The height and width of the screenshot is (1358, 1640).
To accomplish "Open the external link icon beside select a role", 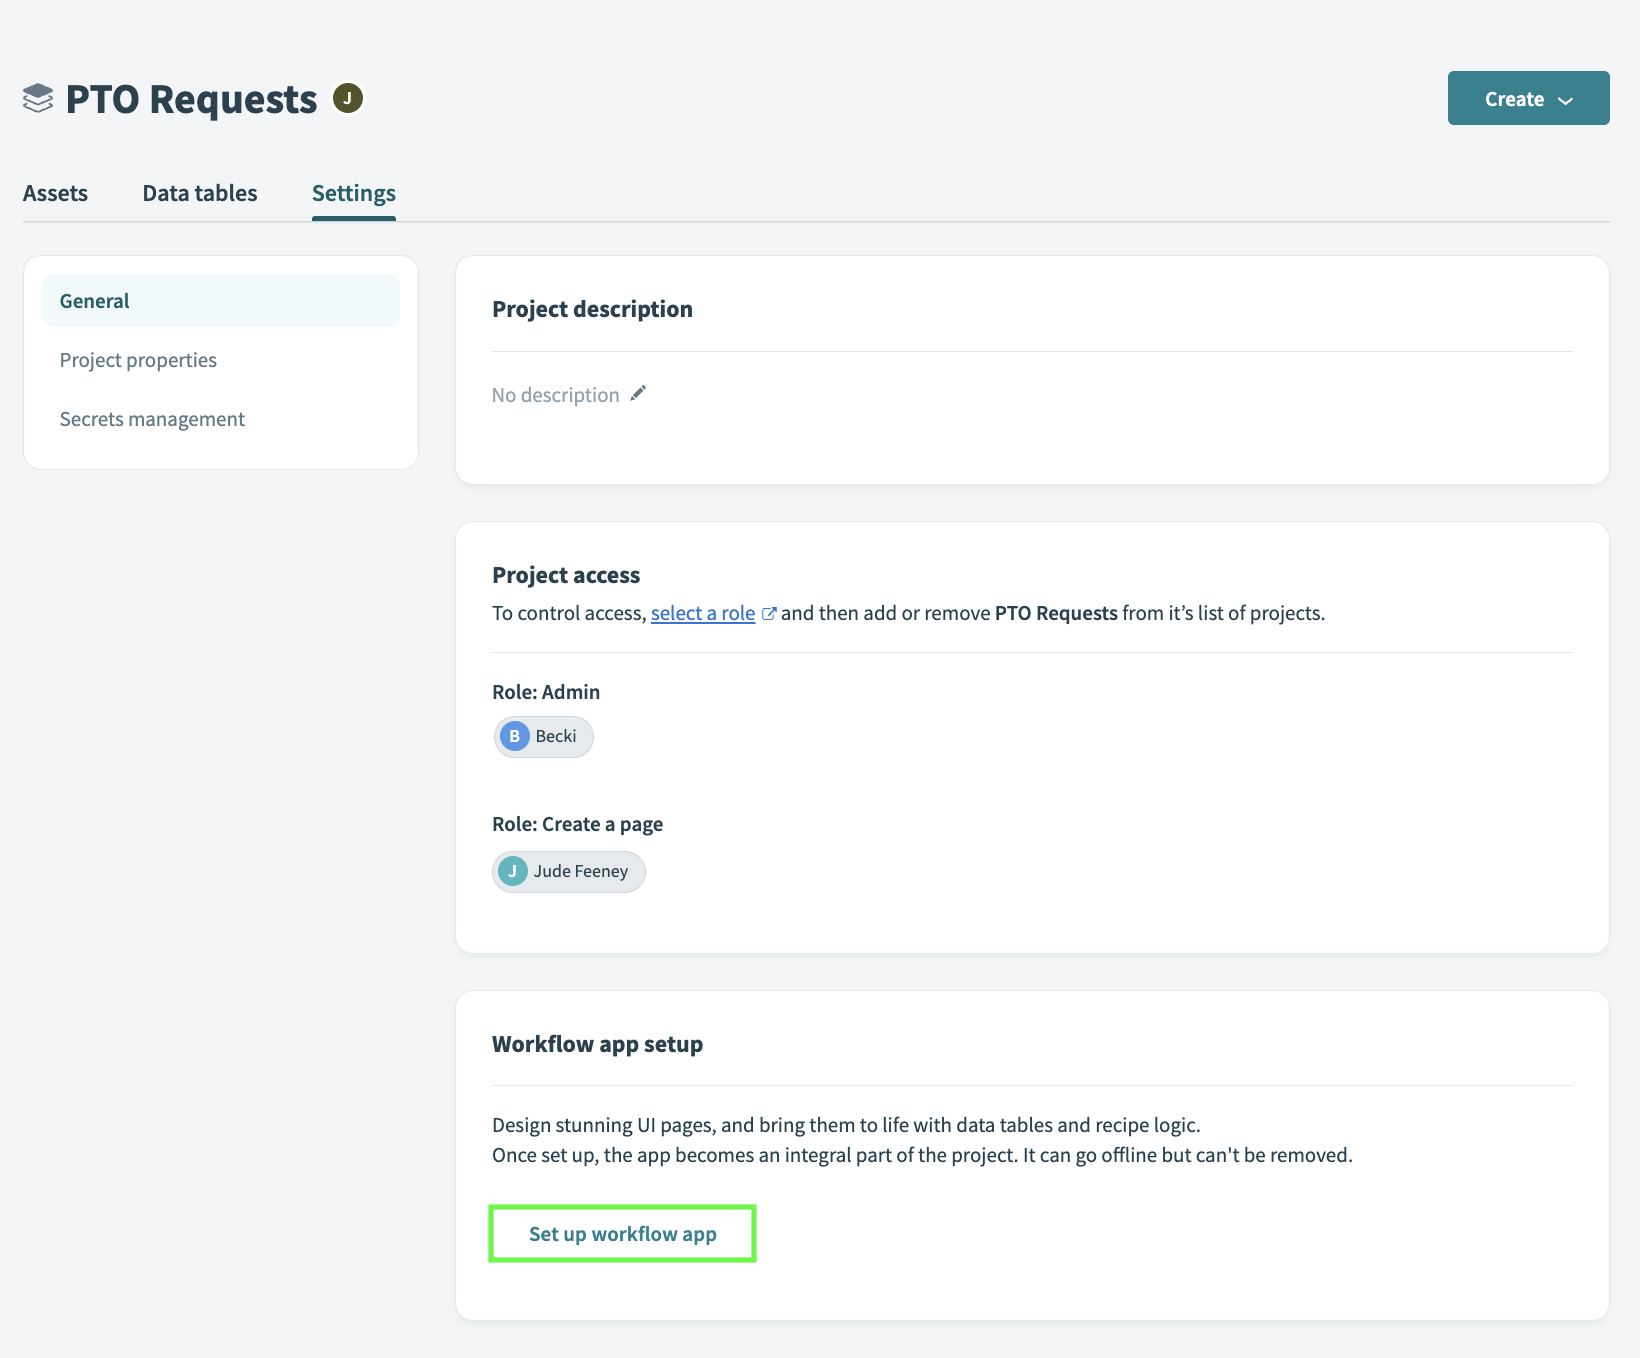I will [x=768, y=612].
